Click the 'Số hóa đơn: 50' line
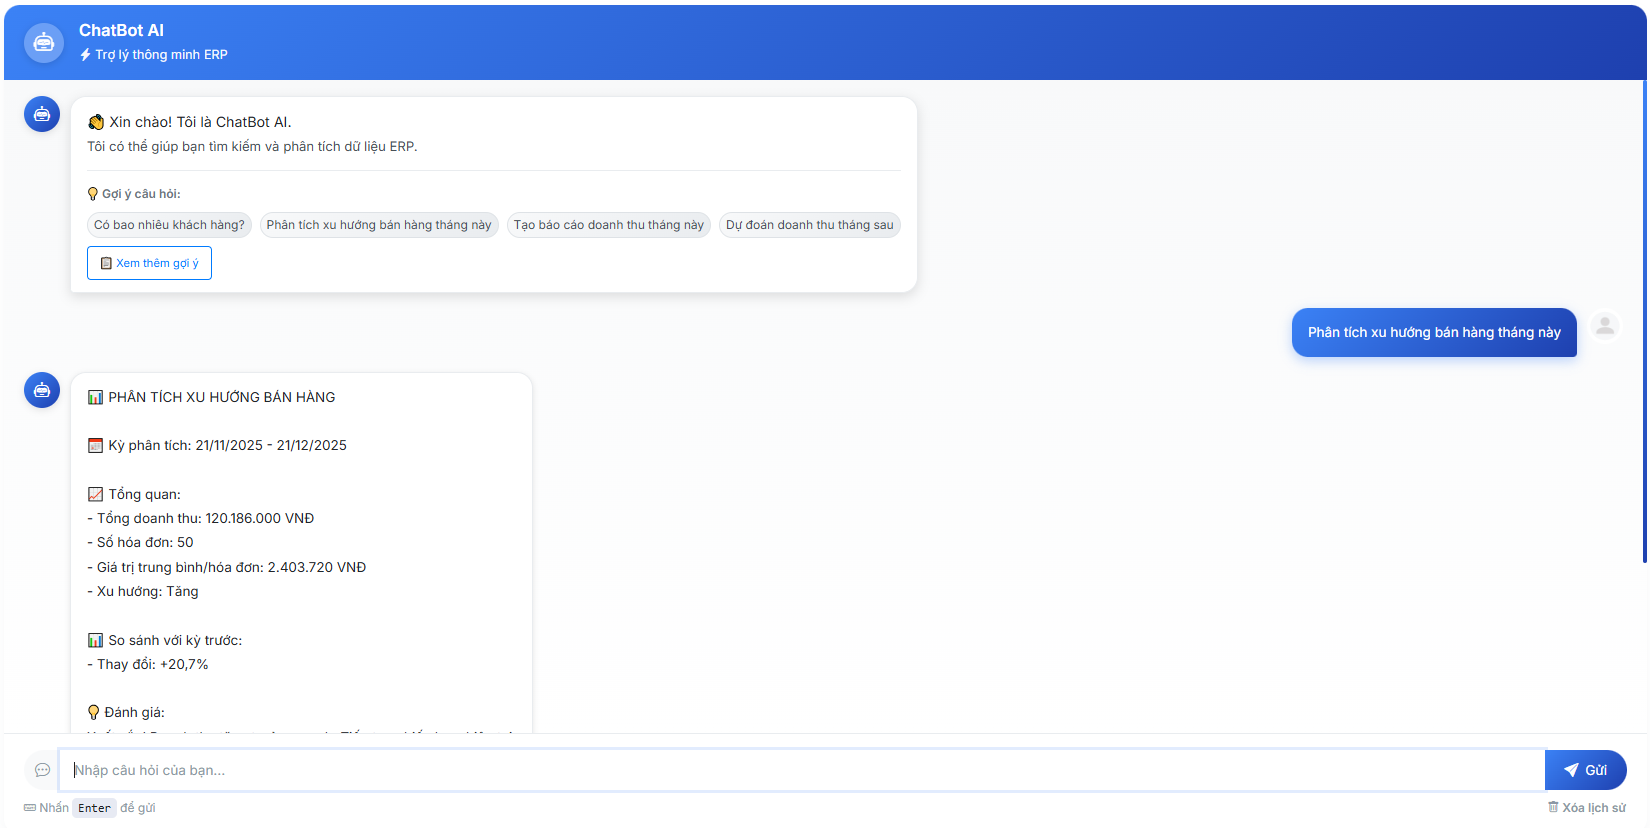 coord(141,542)
